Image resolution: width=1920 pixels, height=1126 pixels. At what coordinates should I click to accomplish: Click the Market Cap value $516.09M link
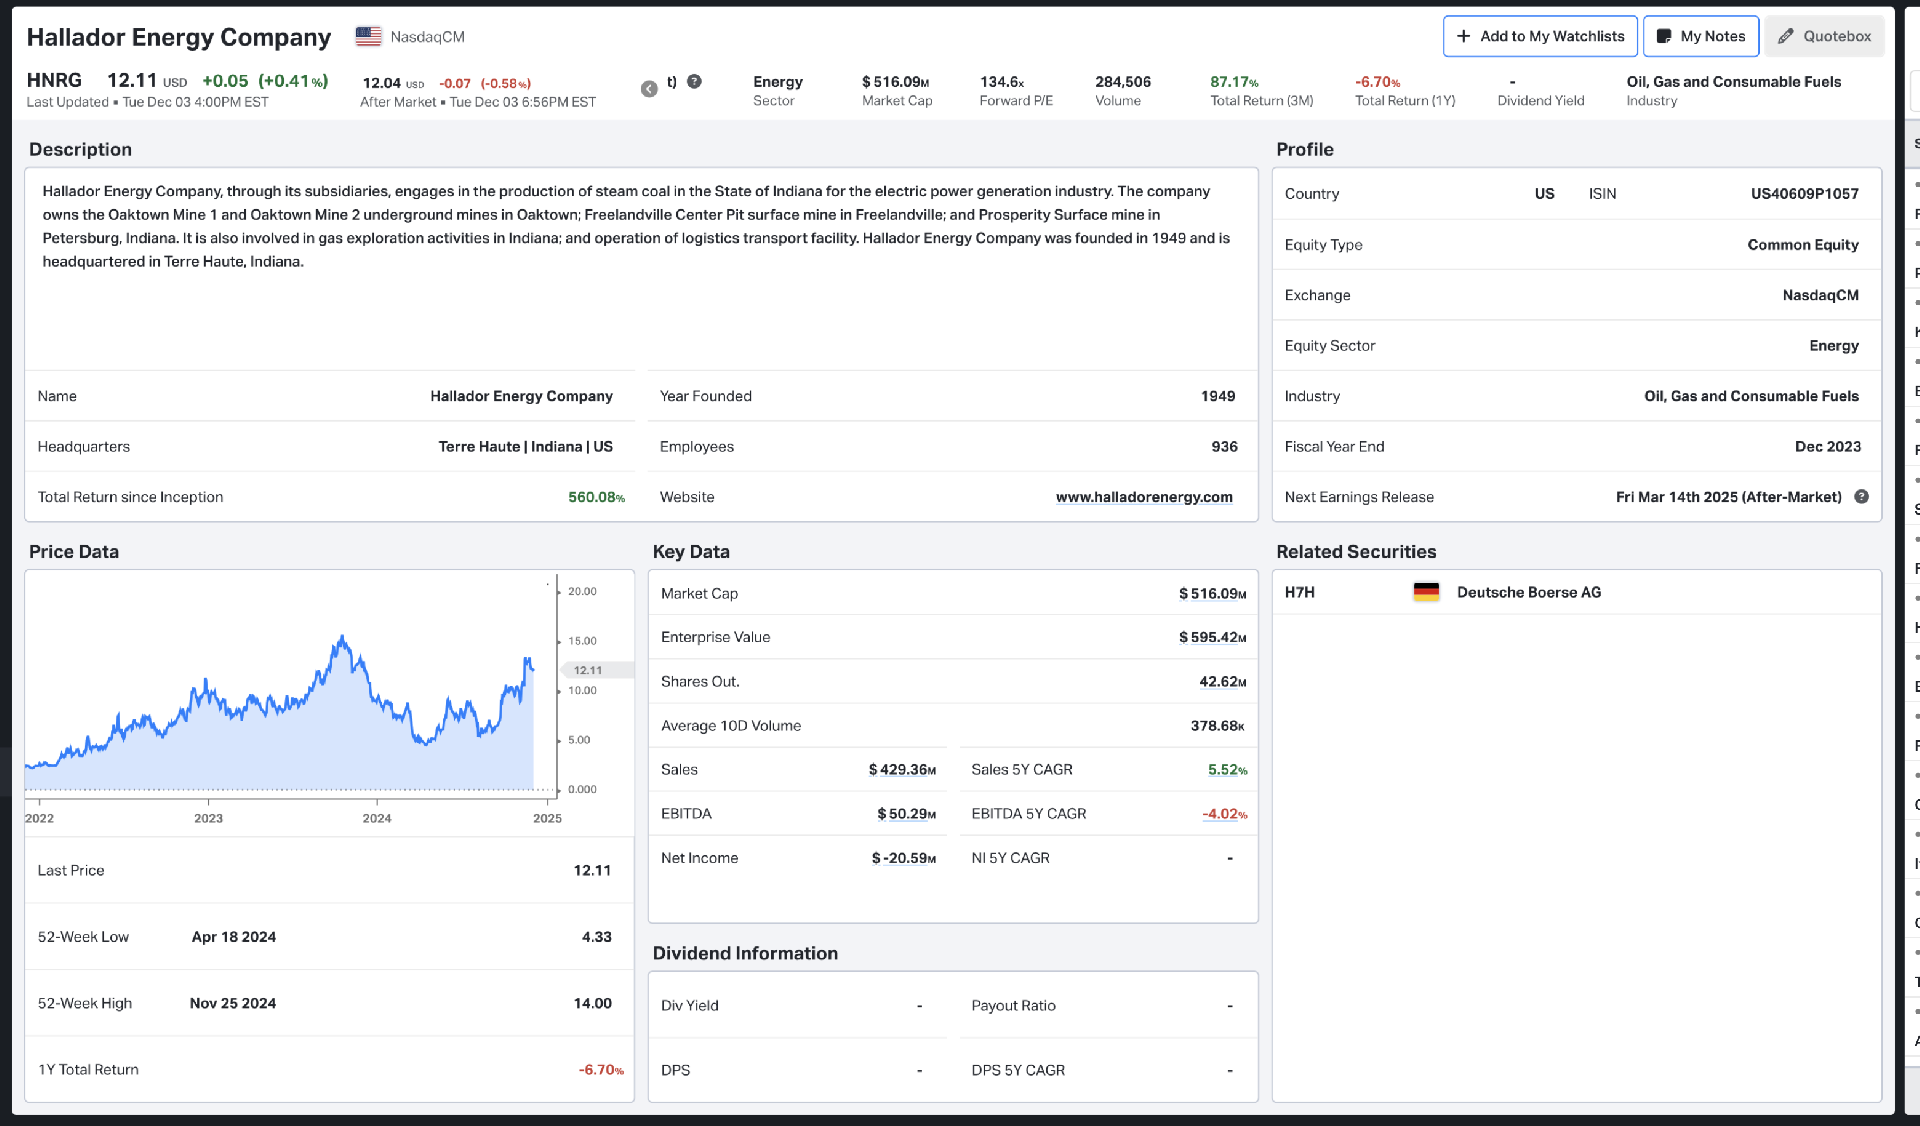1211,594
